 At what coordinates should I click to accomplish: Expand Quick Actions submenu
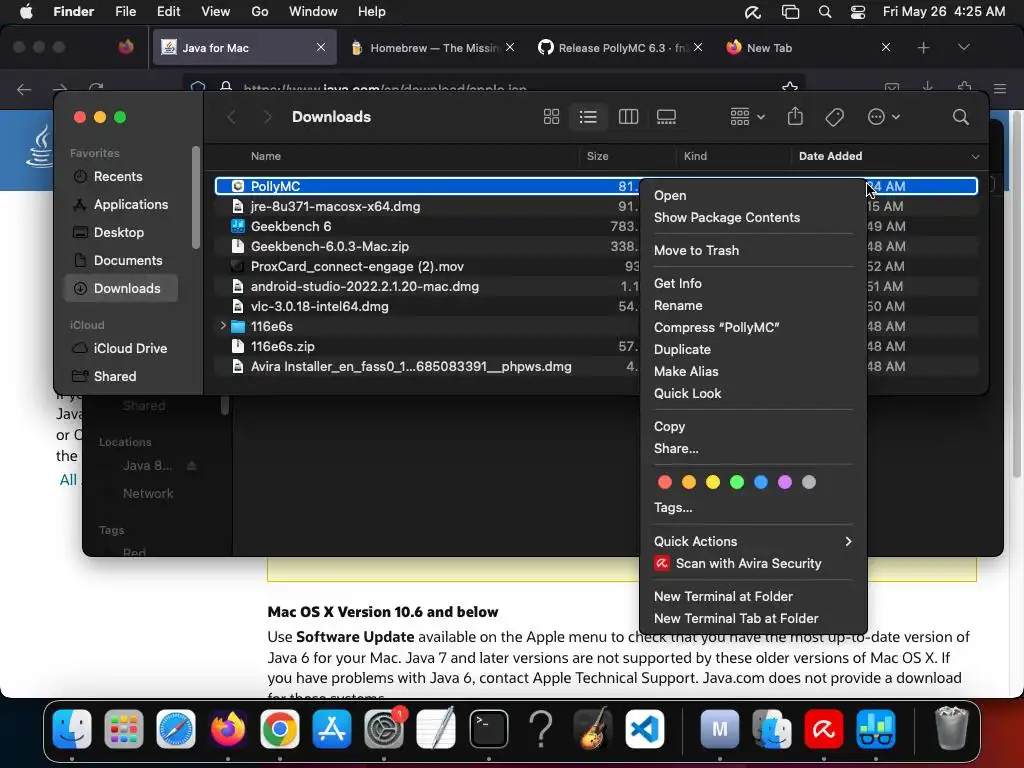752,541
